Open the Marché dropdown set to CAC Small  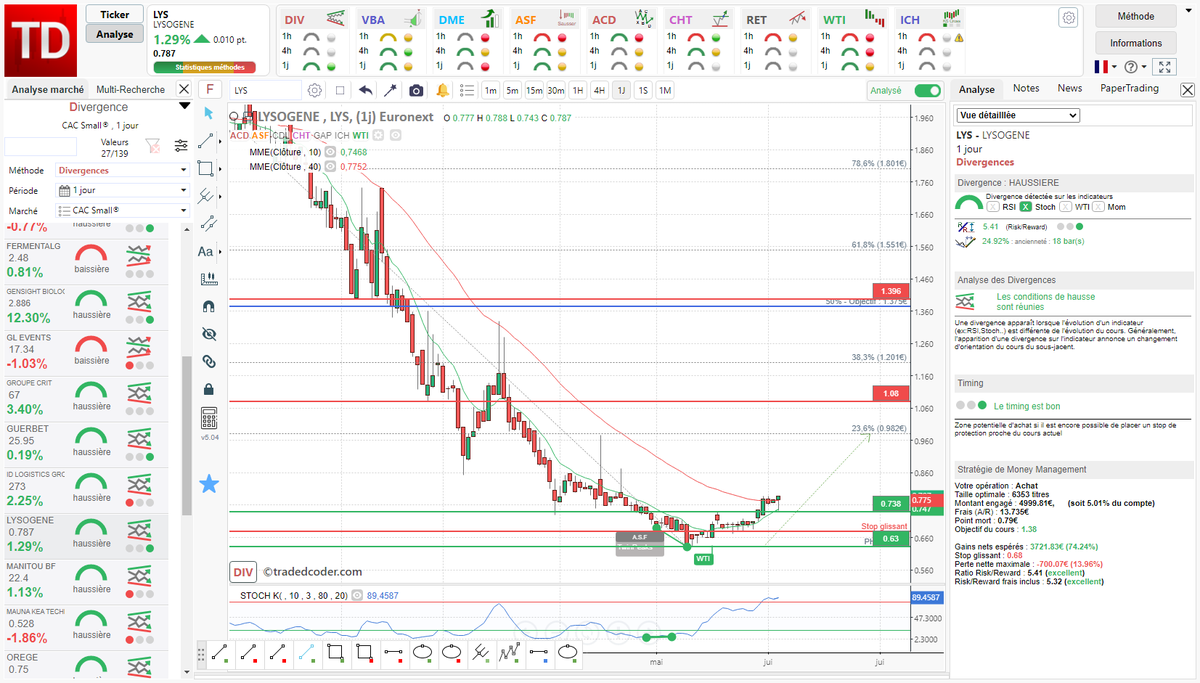pyautogui.click(x=122, y=210)
